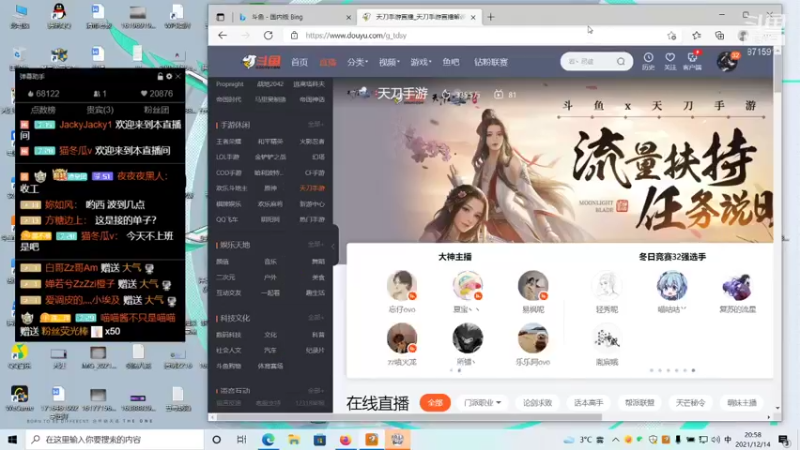Open 二次元 category in sidebar
800x450 pixels.
click(x=226, y=277)
